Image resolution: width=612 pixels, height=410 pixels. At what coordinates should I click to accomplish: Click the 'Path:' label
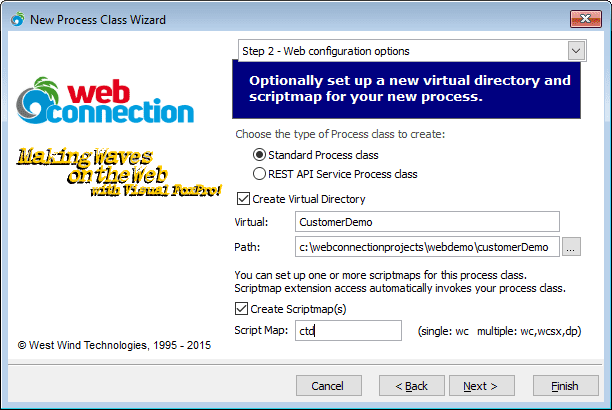coord(247,247)
